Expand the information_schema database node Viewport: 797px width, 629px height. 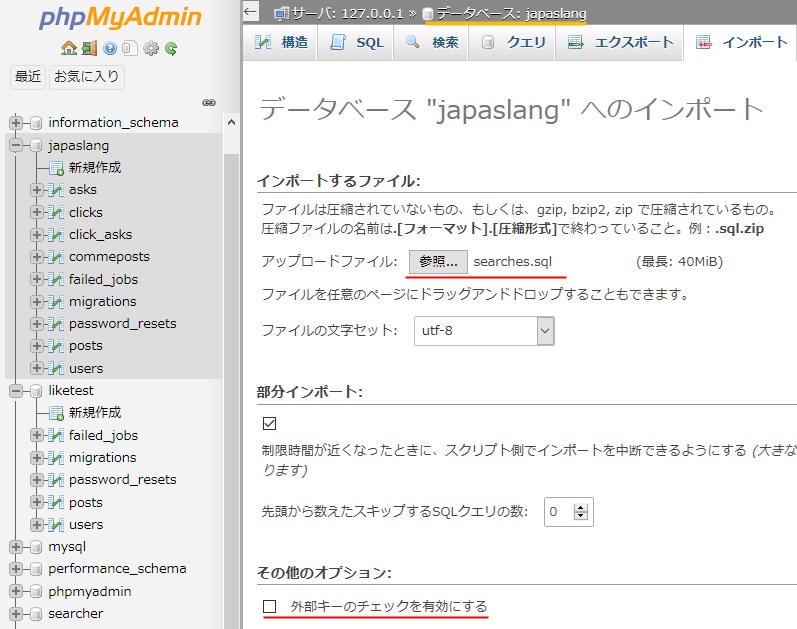pyautogui.click(x=16, y=123)
